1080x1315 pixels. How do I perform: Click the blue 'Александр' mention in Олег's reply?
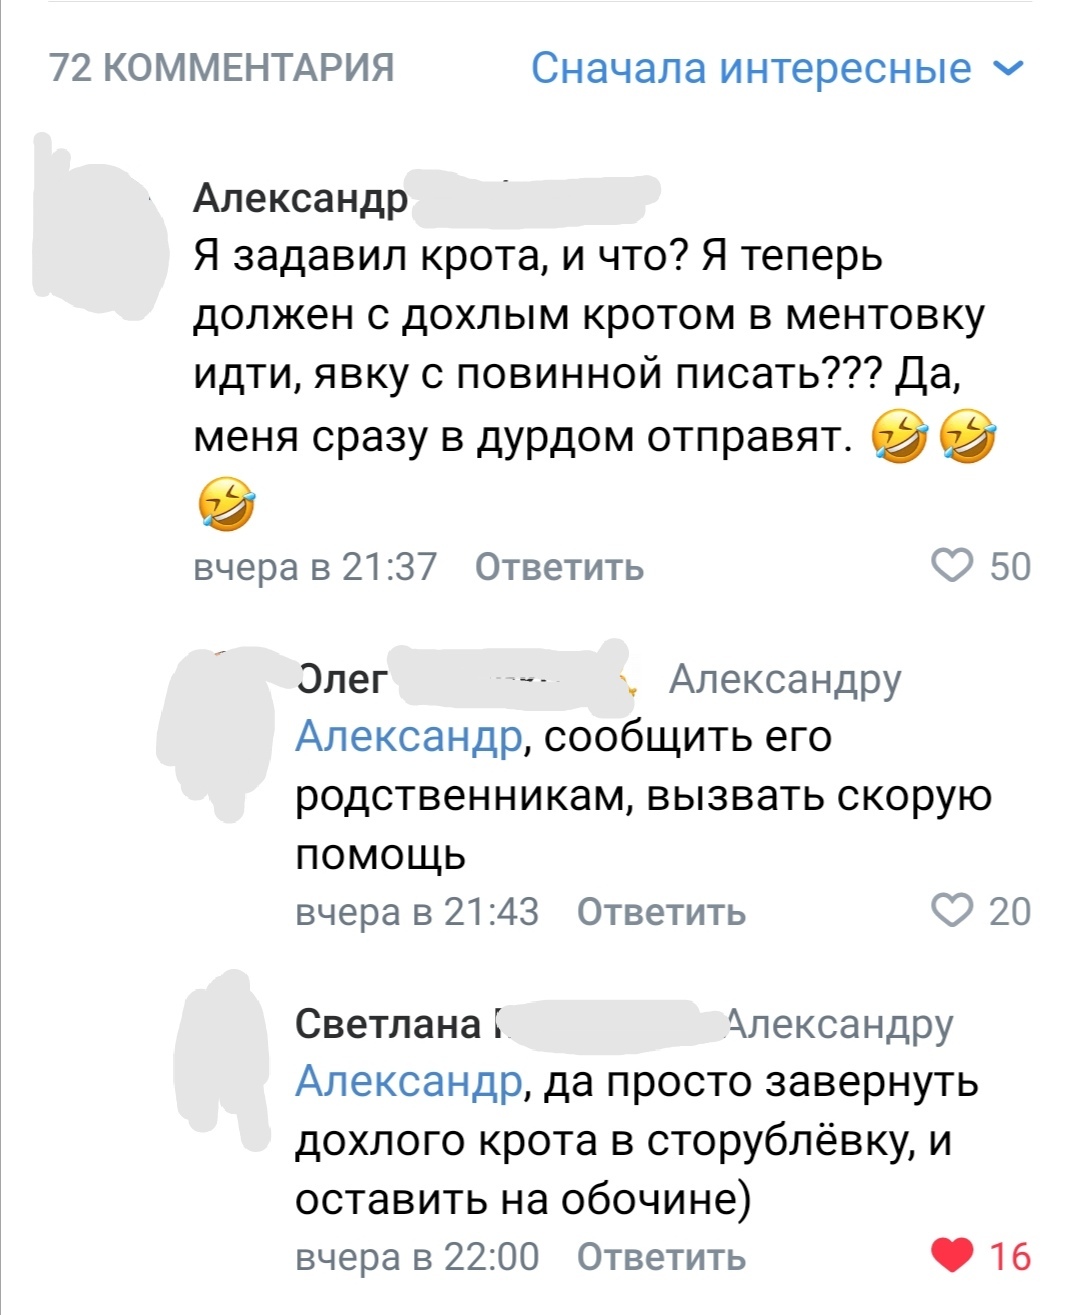pos(408,737)
